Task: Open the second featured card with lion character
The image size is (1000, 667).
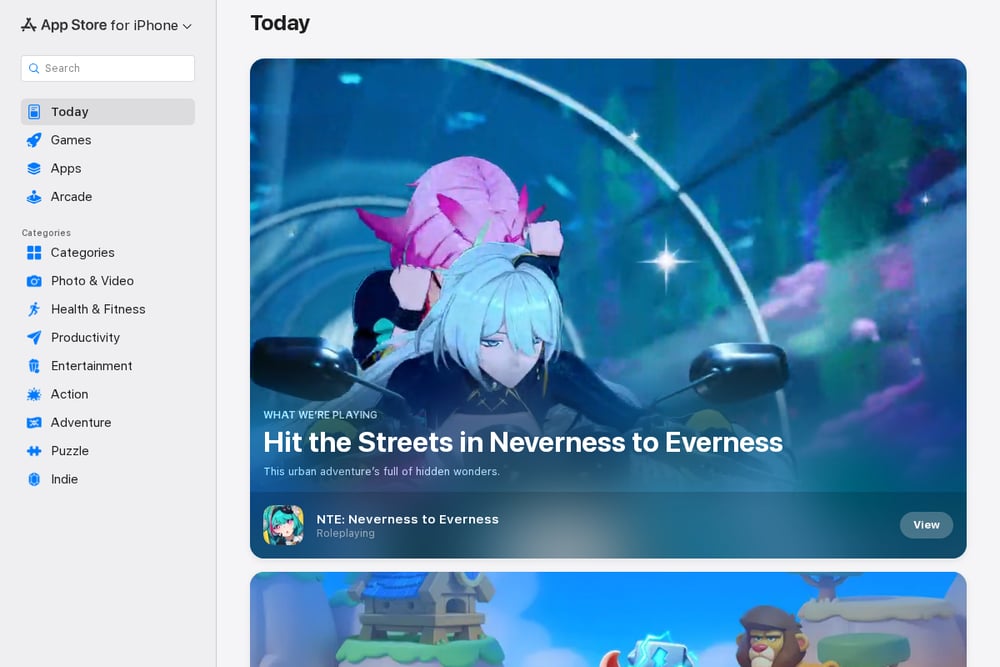Action: point(608,619)
